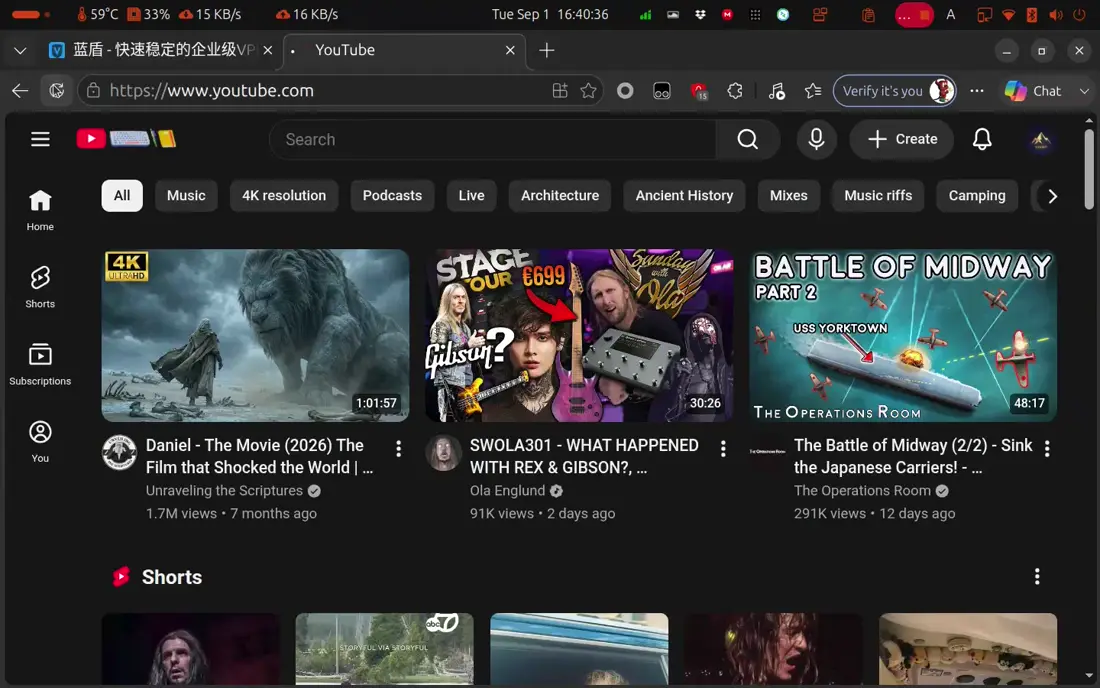This screenshot has width=1100, height=688.
Task: Open the YouTube hamburger guide menu
Action: pyautogui.click(x=40, y=140)
